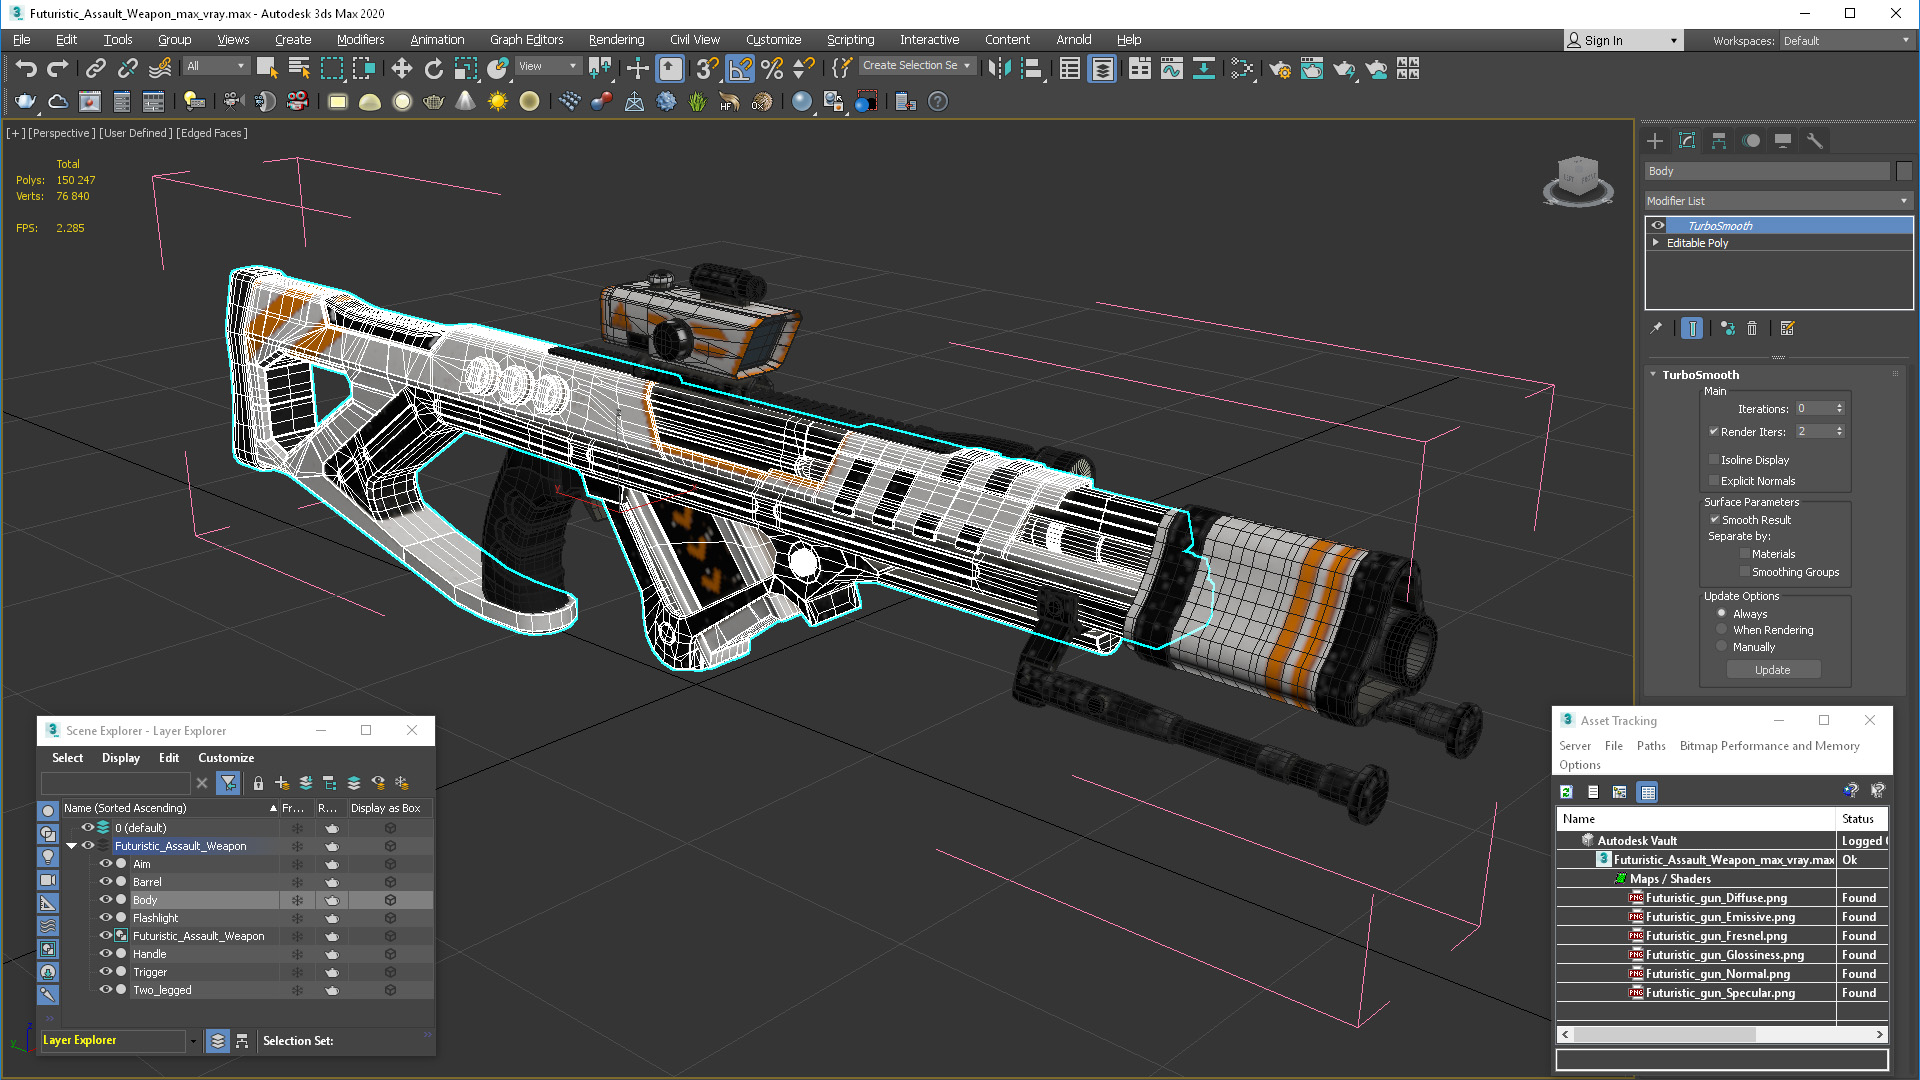Viewport: 1920px width, 1080px height.
Task: Click Asset Tracking horizontal scrollbar
Action: 1722,1035
